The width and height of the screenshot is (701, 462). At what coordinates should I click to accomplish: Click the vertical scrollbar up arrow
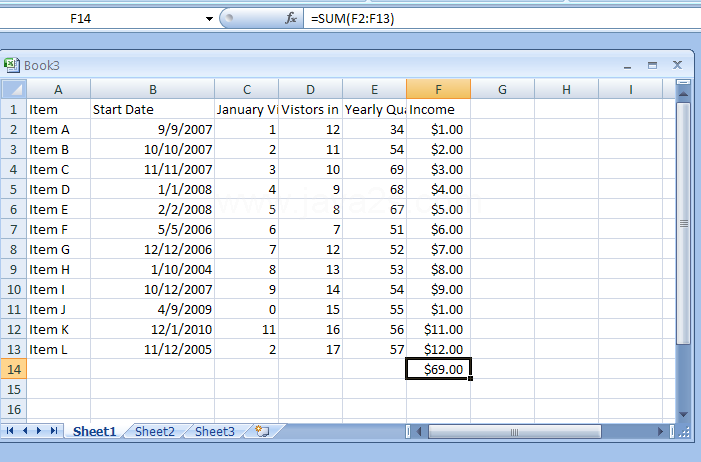click(683, 94)
